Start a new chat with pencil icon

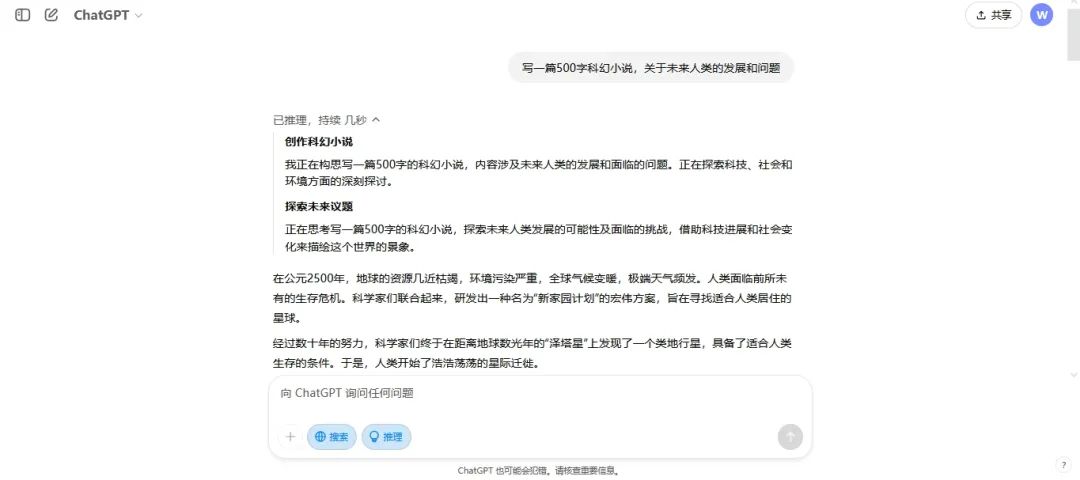point(51,14)
